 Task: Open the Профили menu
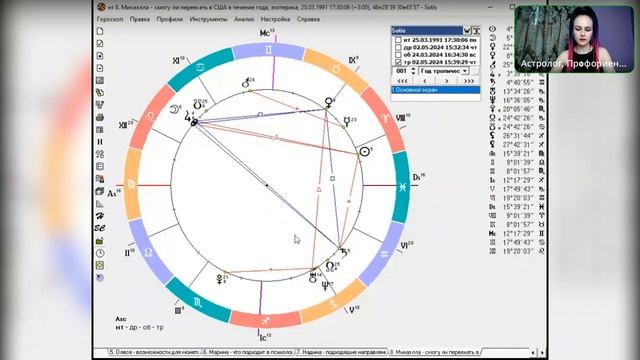(x=170, y=19)
